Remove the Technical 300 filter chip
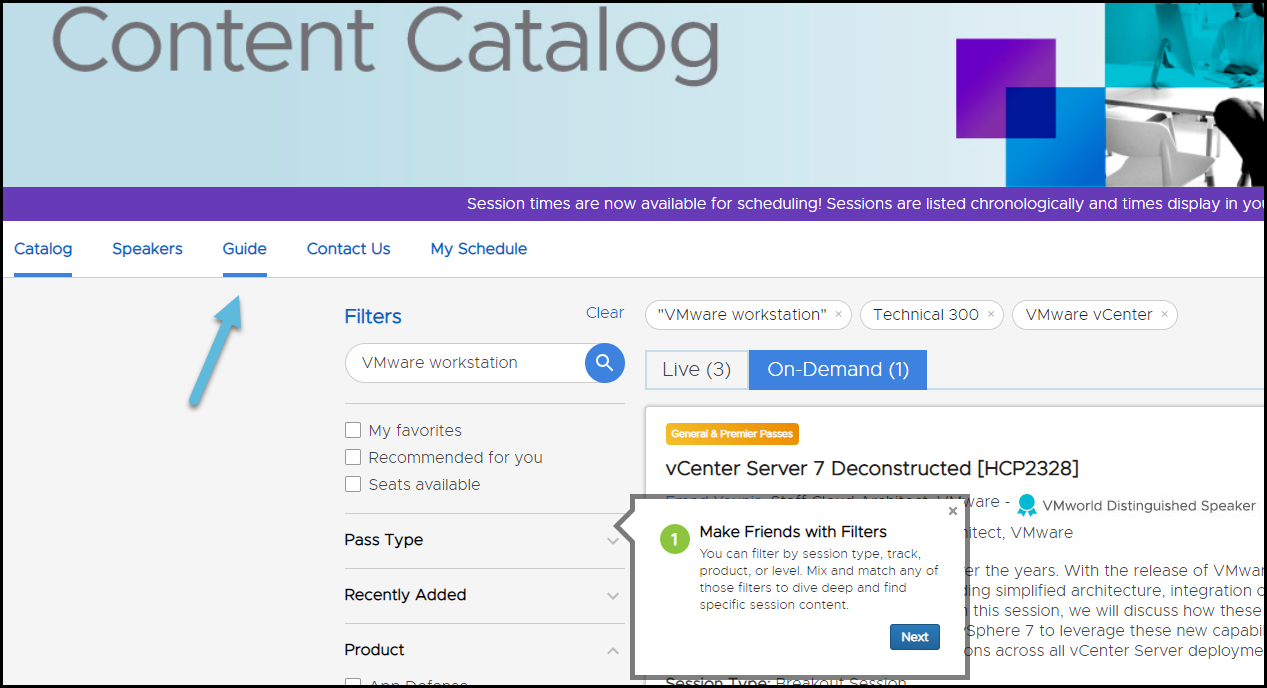1267x688 pixels. [991, 315]
